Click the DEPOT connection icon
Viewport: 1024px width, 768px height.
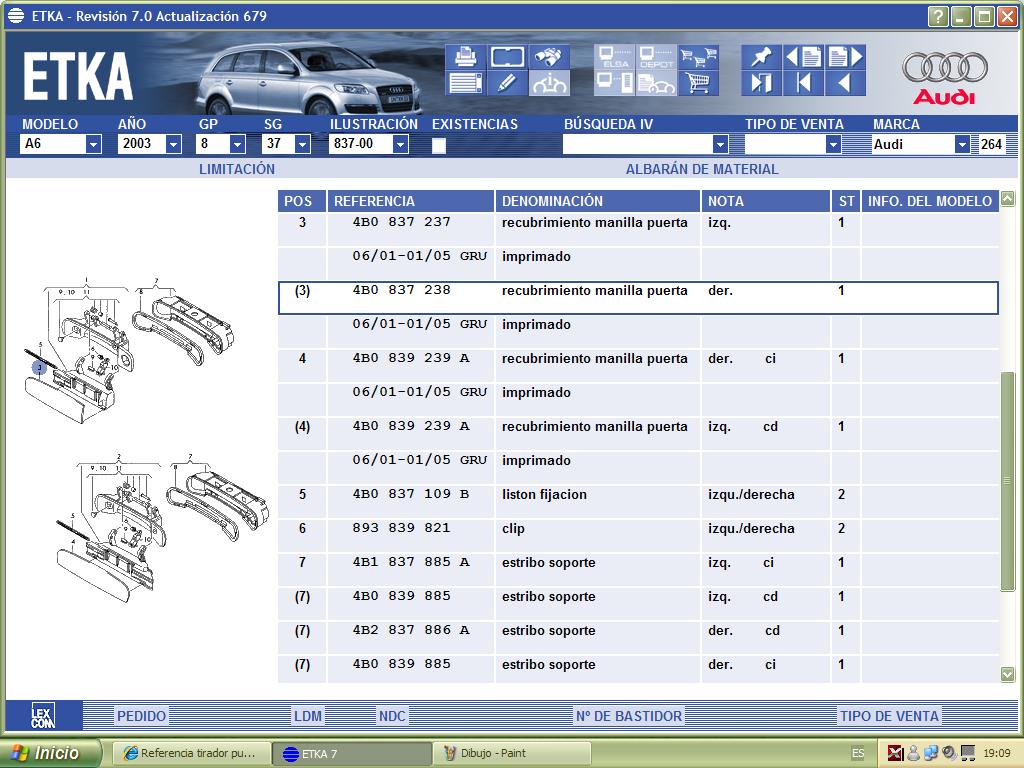pos(656,57)
